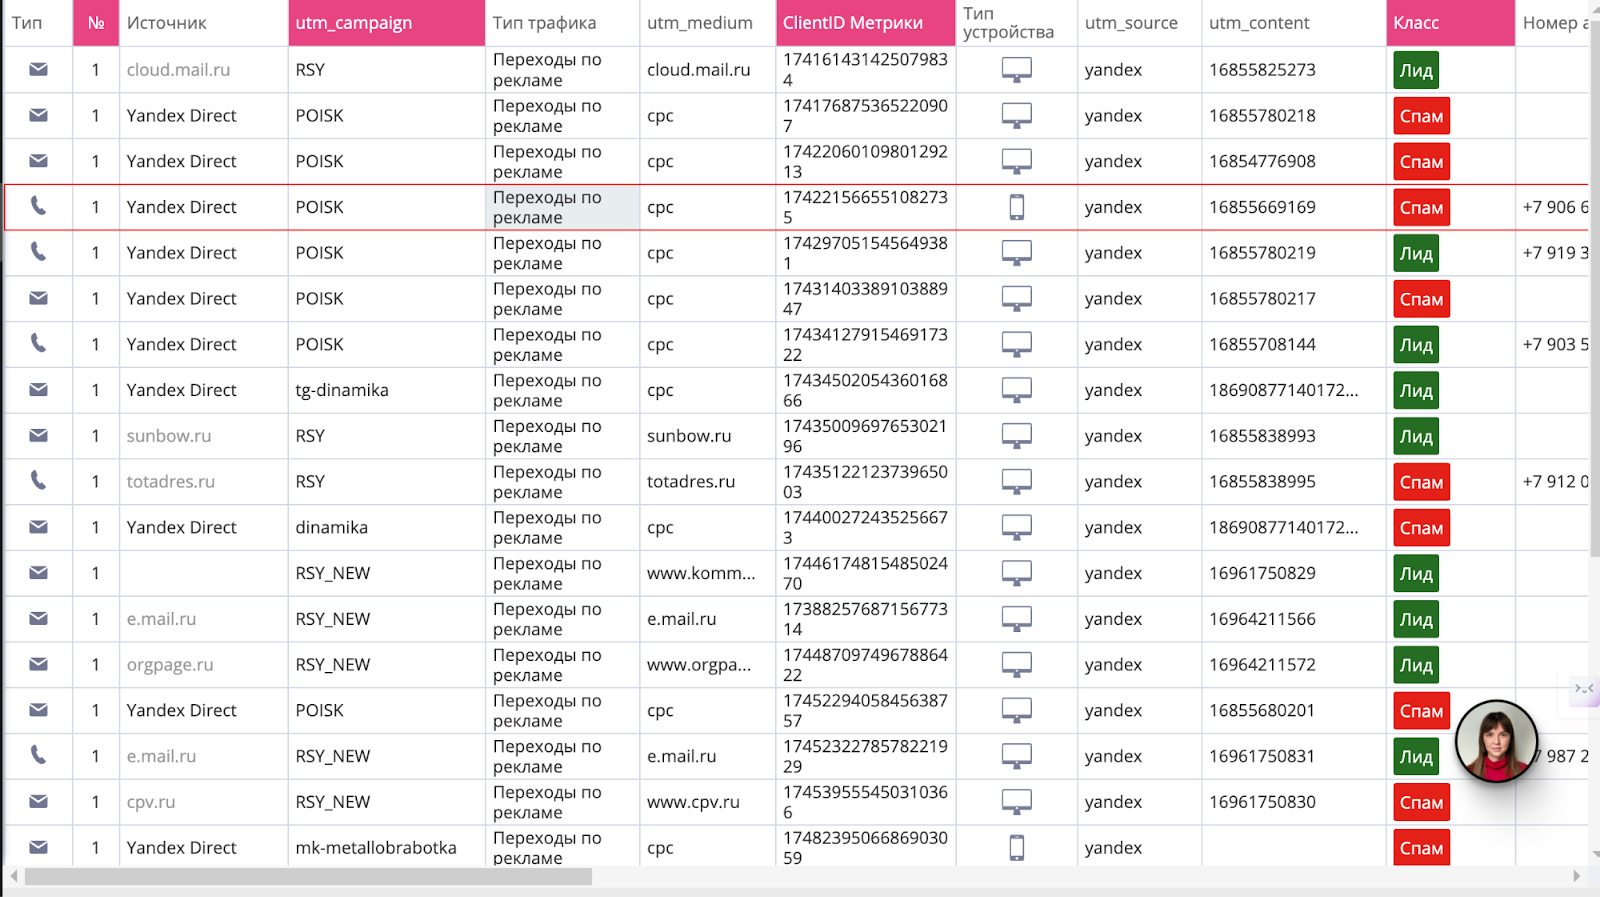Viewport: 1600px width, 897px height.
Task: Click the right arrow of the horizontal scrollbar
Action: click(1577, 877)
